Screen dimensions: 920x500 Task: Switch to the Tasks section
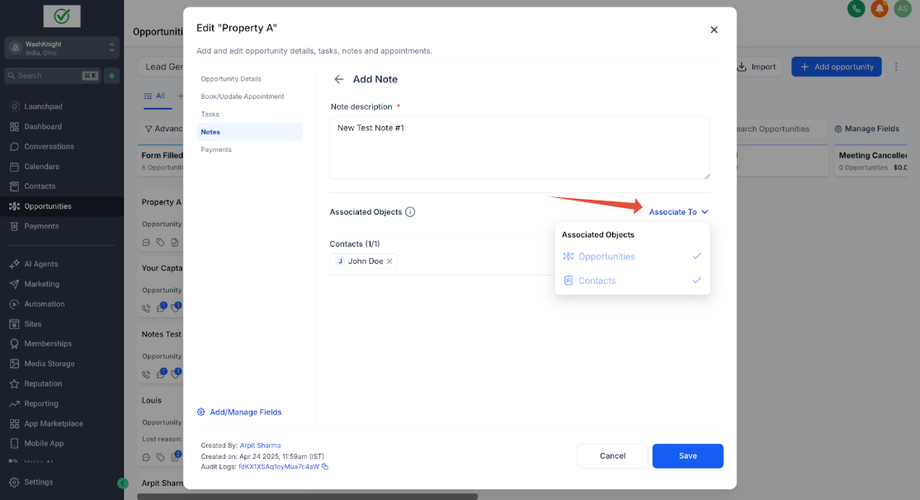[x=210, y=114]
